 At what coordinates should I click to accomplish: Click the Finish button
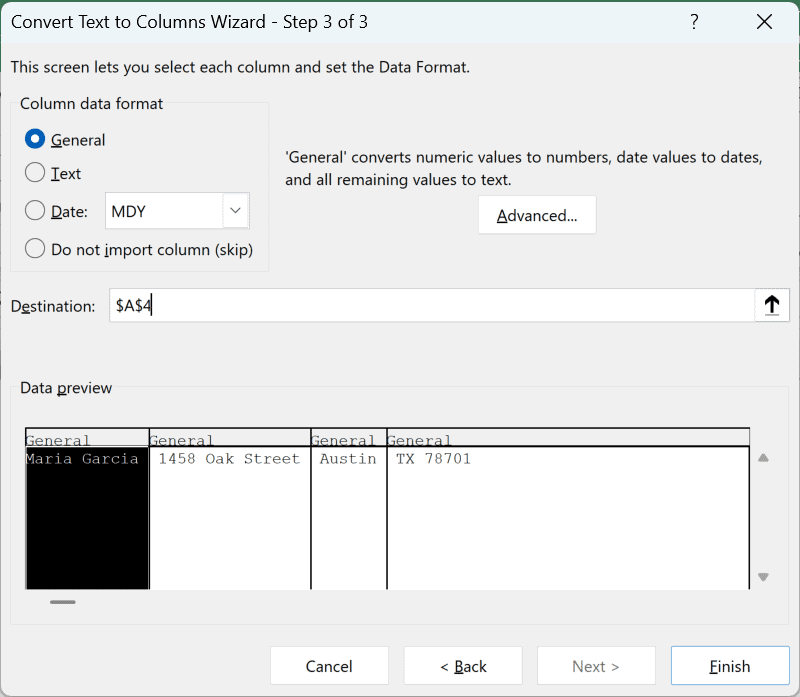click(x=730, y=666)
